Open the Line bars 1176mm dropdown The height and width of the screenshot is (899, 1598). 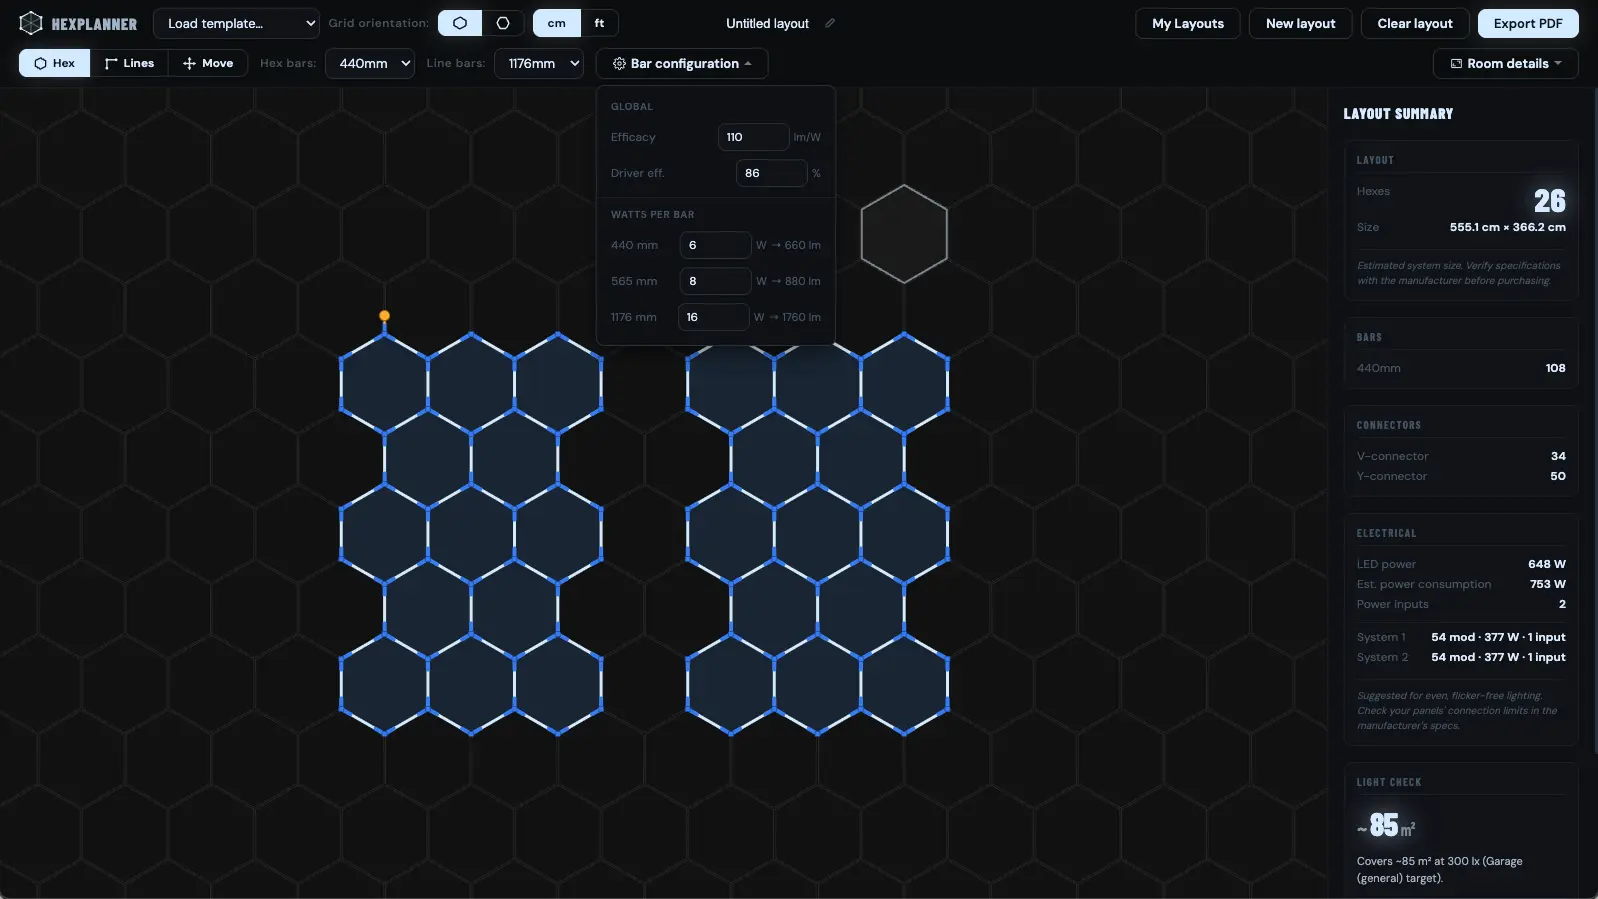[539, 63]
